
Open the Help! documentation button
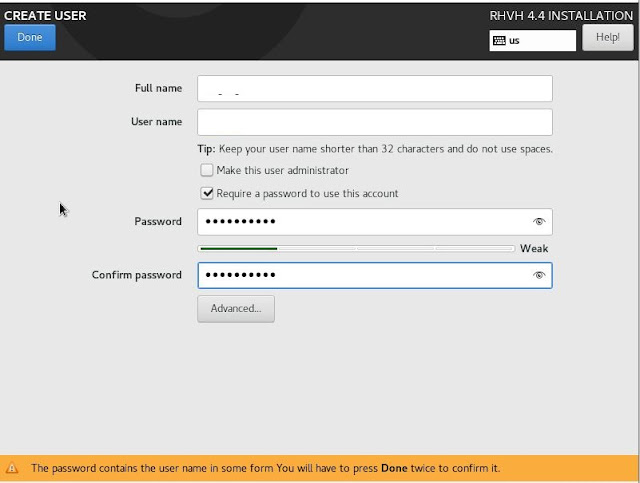click(x=607, y=38)
